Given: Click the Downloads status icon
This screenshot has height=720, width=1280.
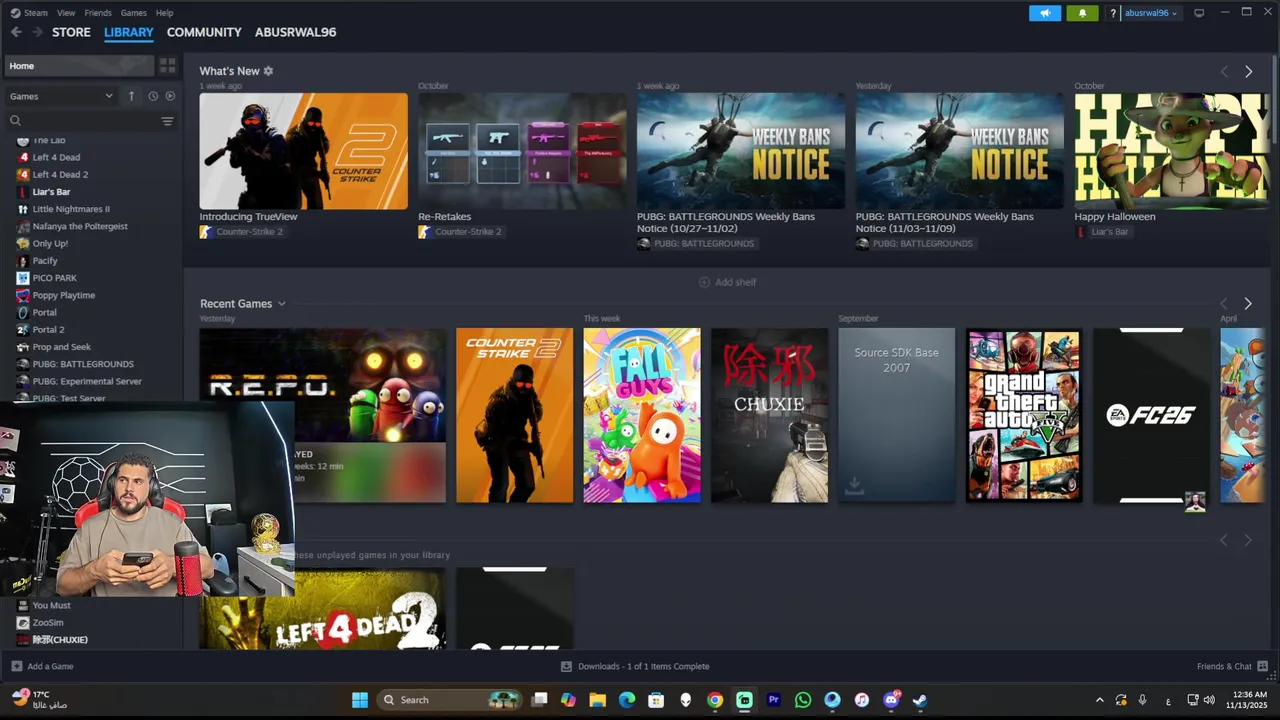Looking at the screenshot, I should tap(566, 666).
